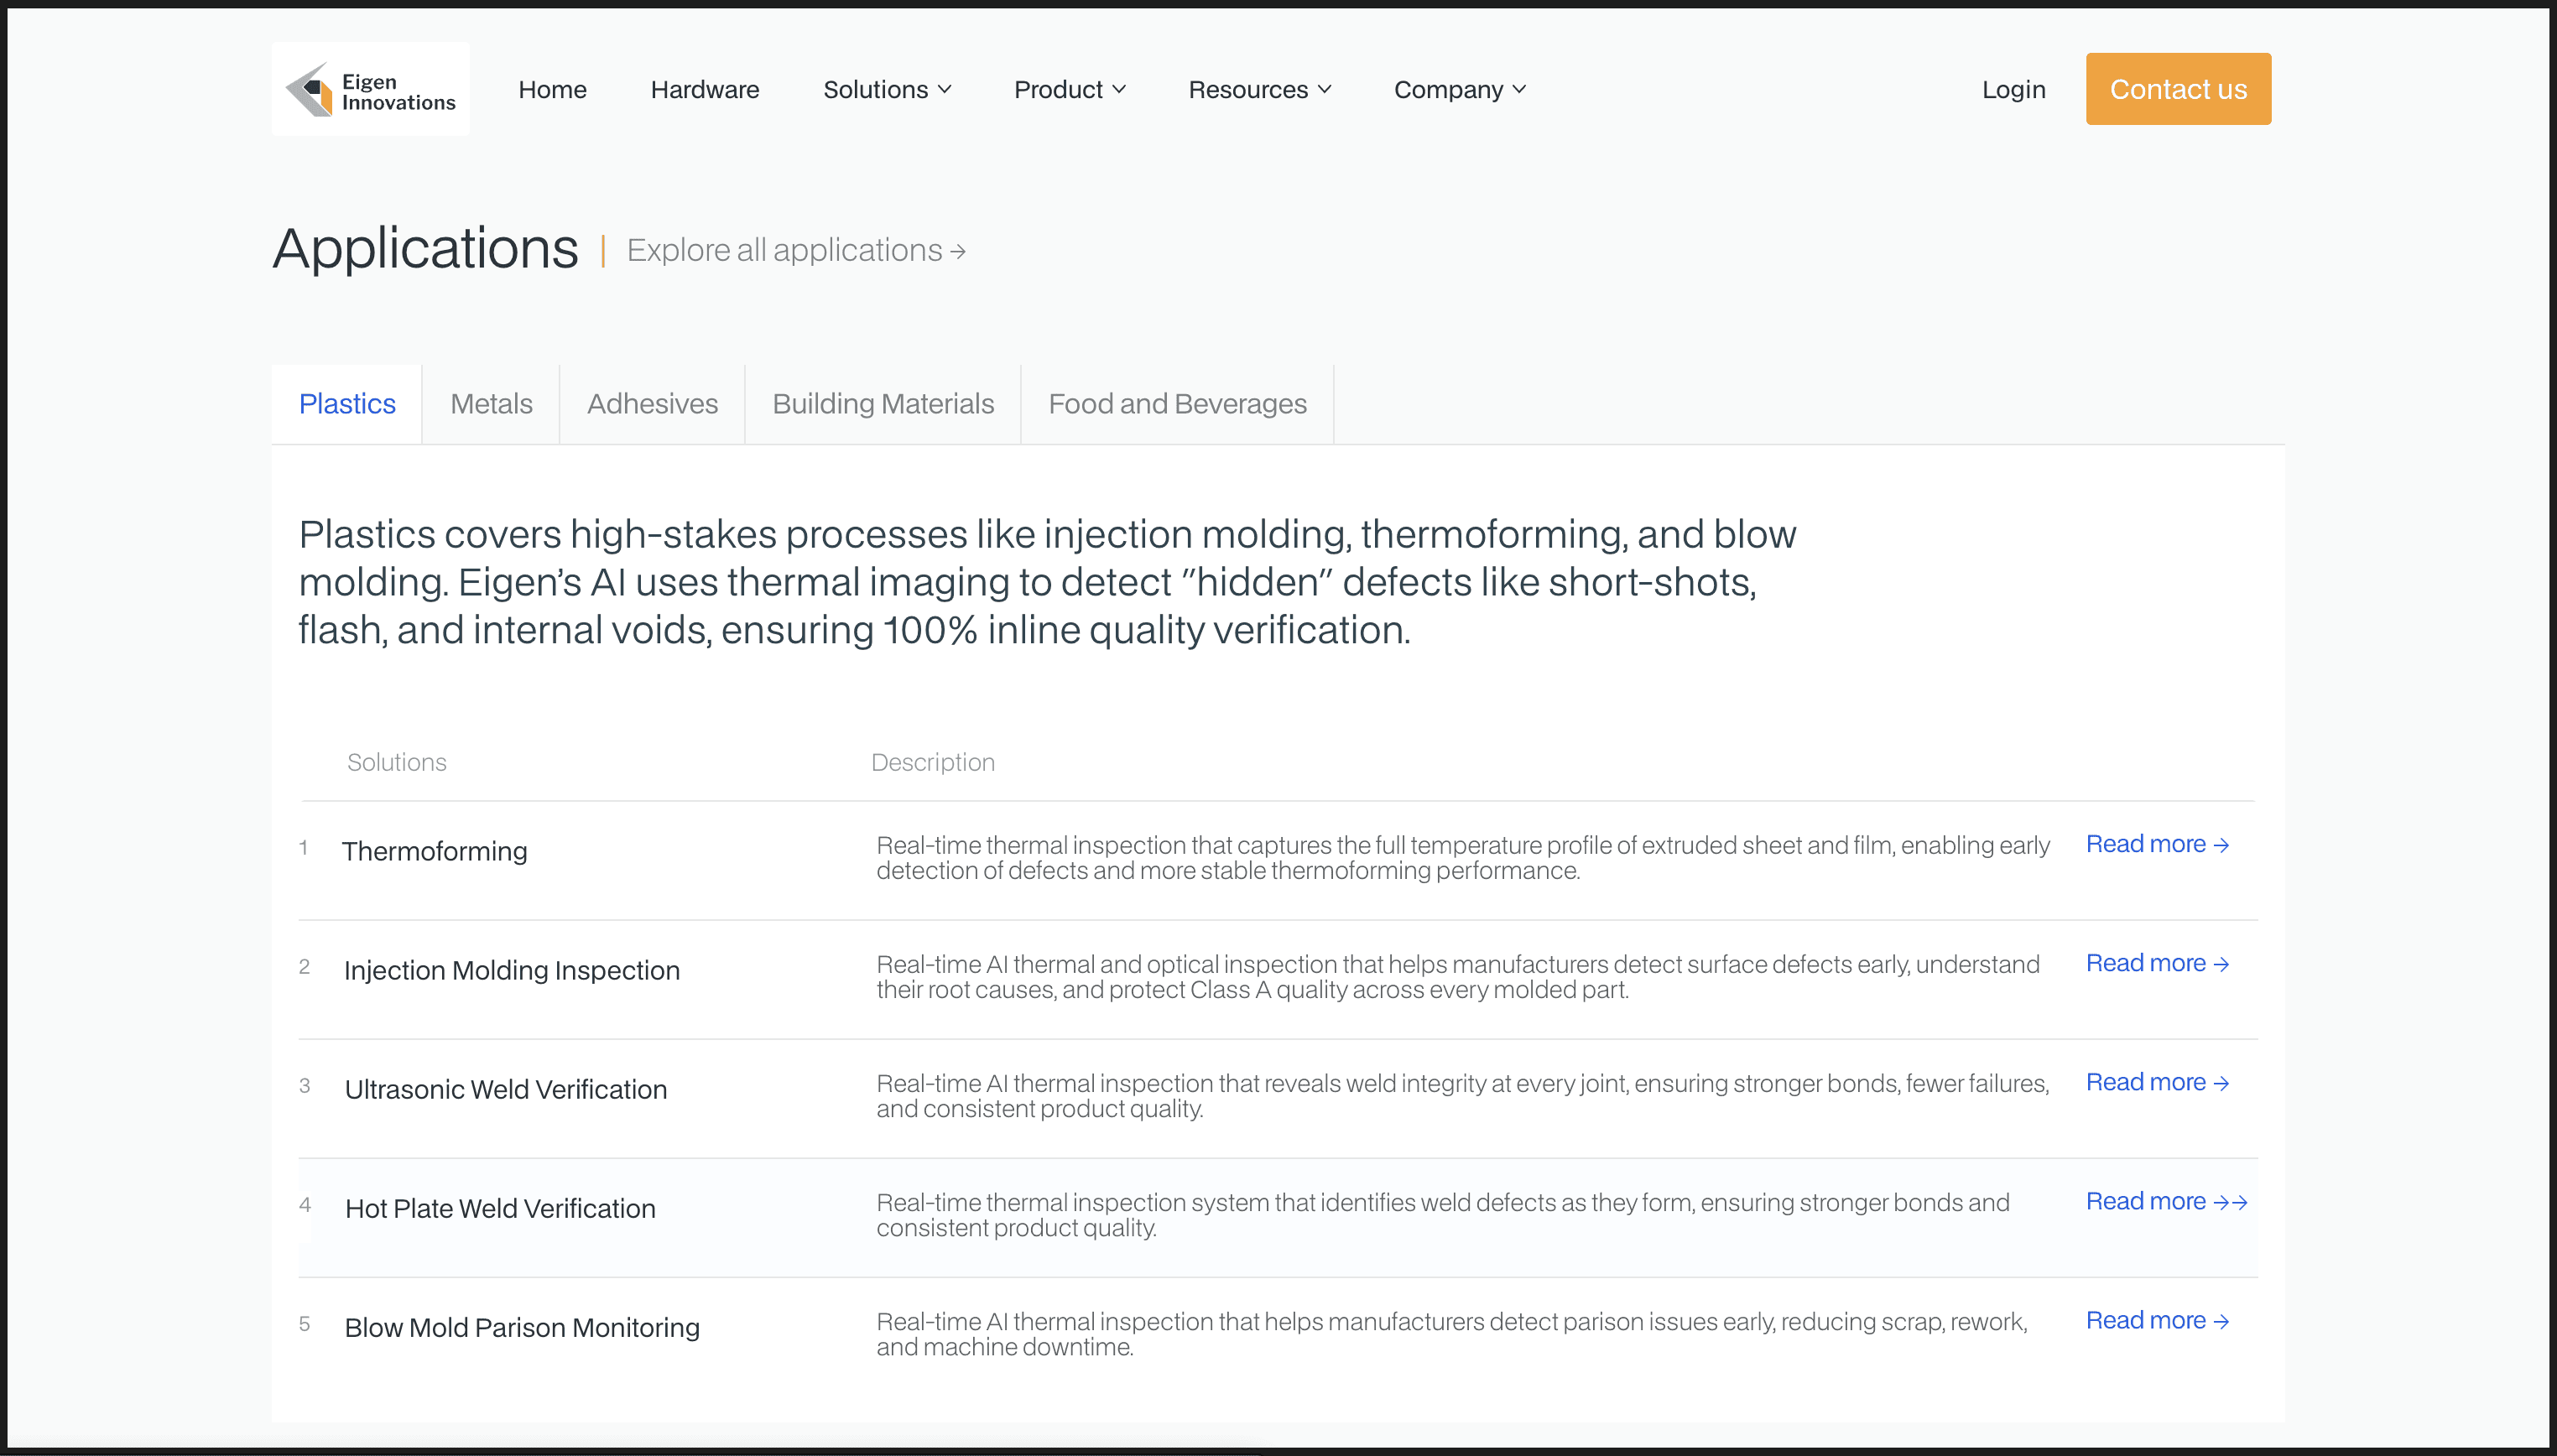Click the Login link

pyautogui.click(x=2013, y=90)
